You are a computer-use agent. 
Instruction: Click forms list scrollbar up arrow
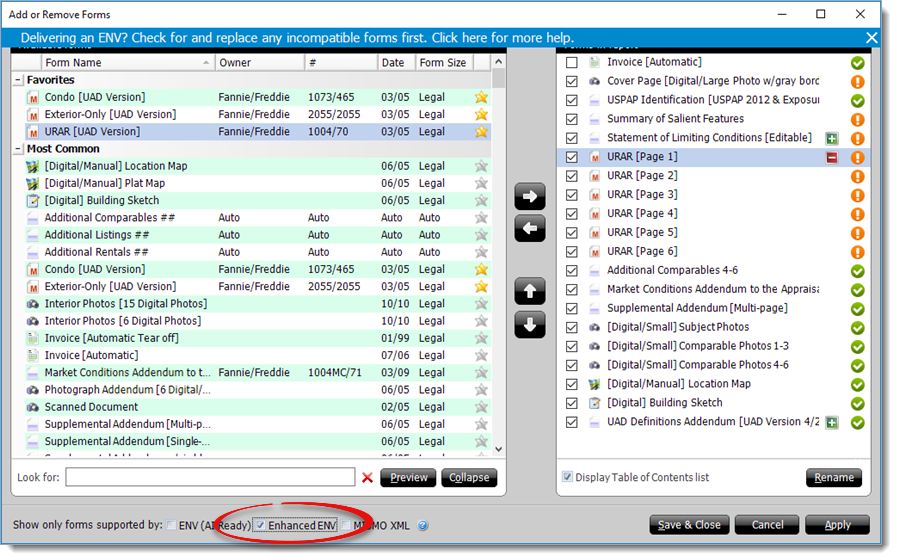(x=499, y=62)
